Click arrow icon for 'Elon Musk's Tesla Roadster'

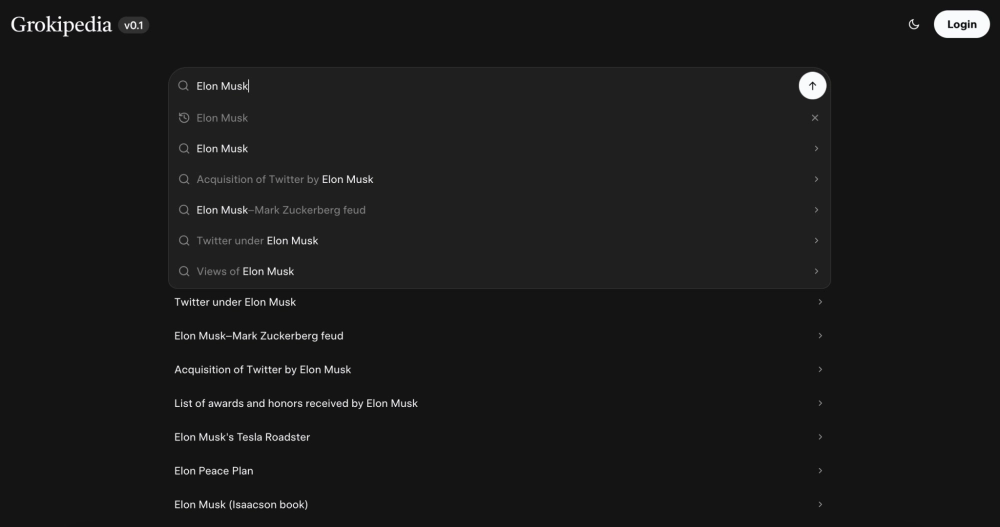[x=820, y=437]
